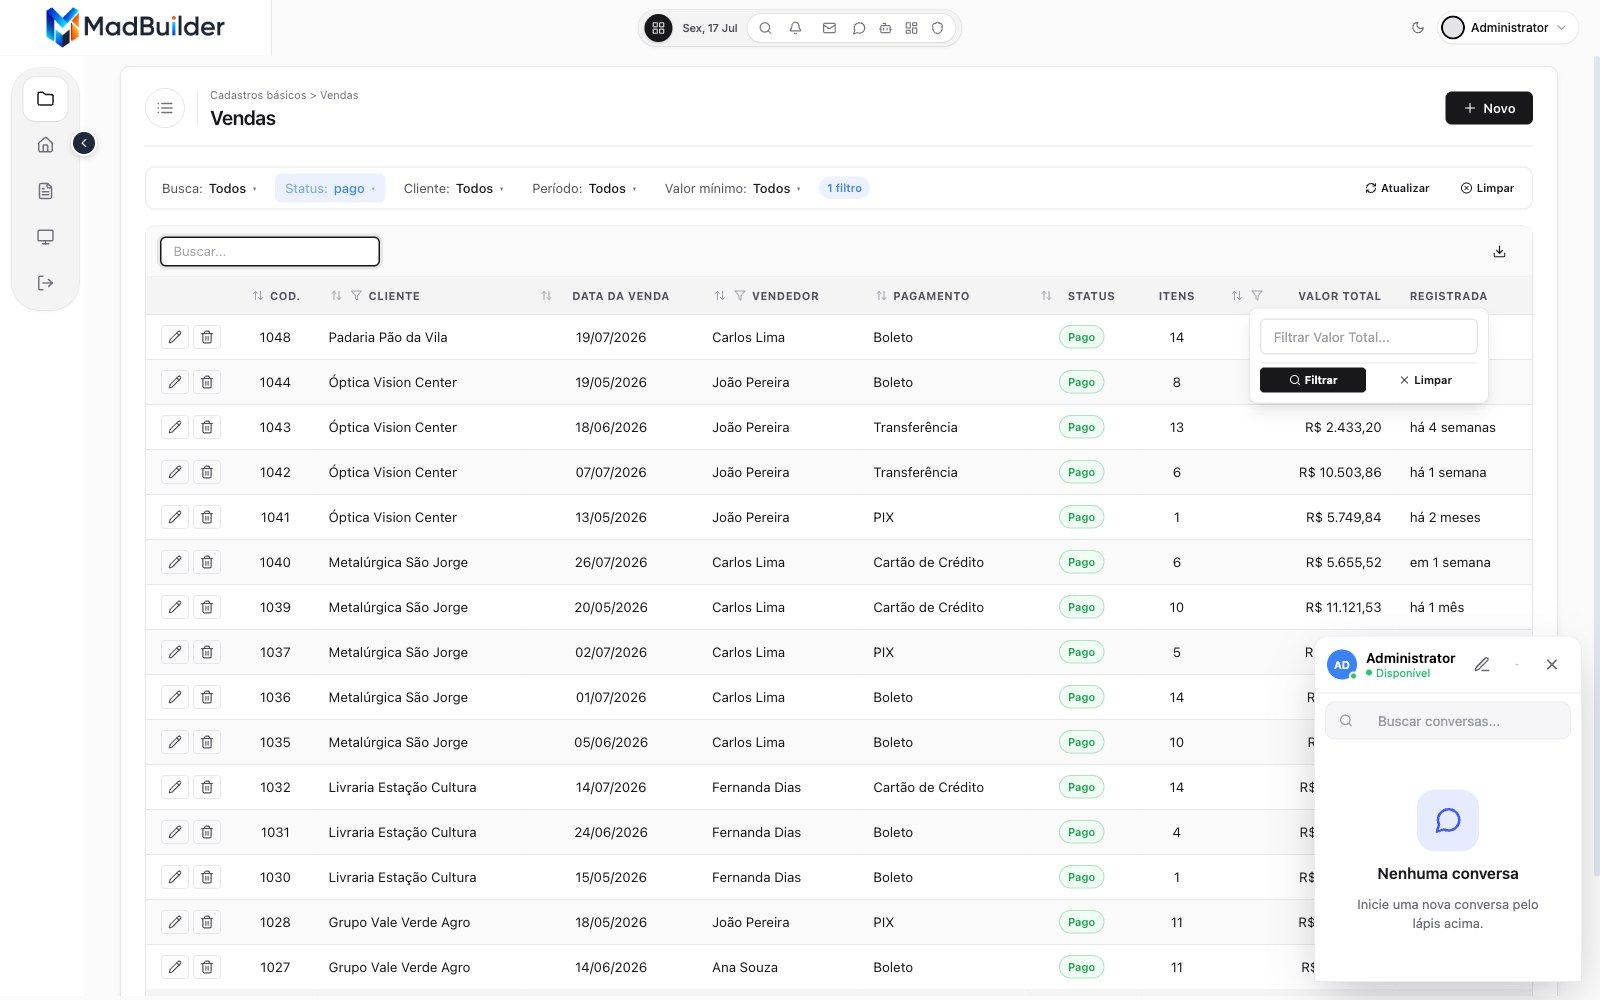Expand the Cliente filter dropdown
This screenshot has width=1600, height=1000.
[454, 188]
